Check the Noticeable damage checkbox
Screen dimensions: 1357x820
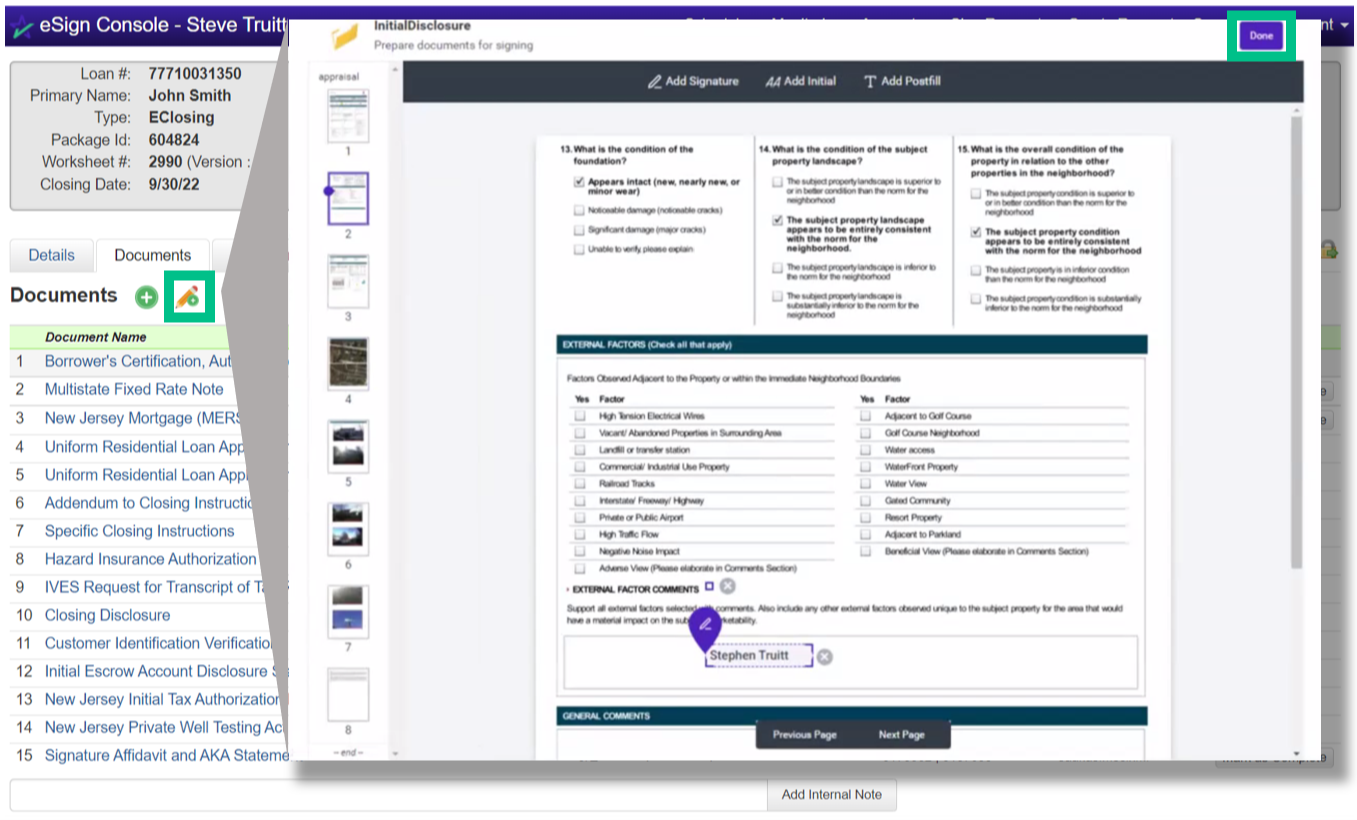pyautogui.click(x=579, y=211)
